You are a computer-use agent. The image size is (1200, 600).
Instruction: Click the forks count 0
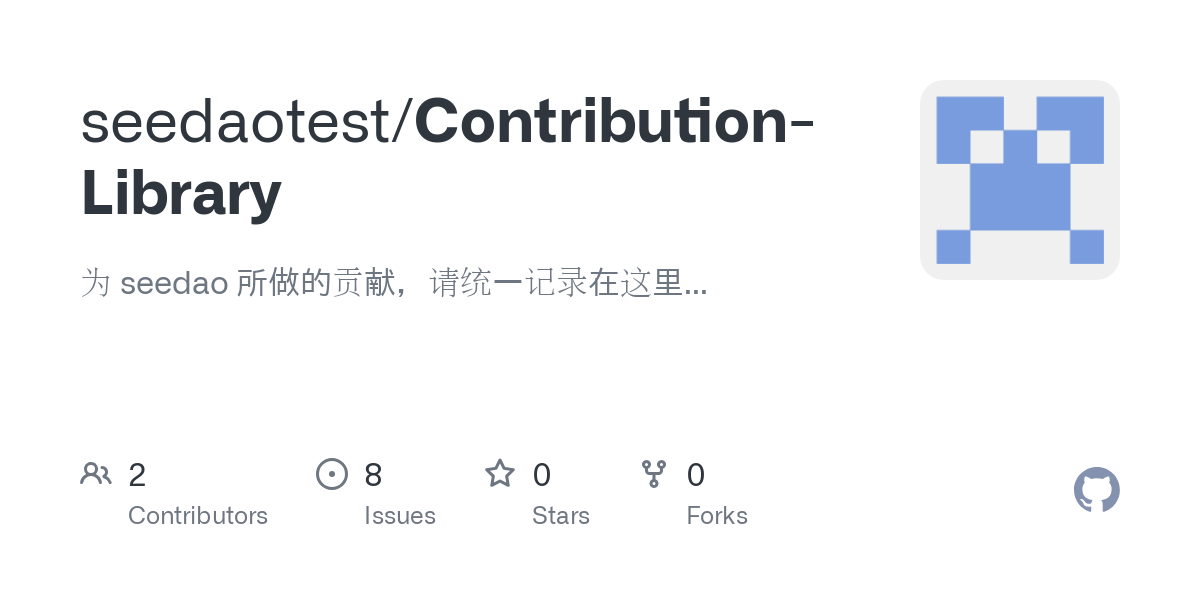[x=696, y=475]
